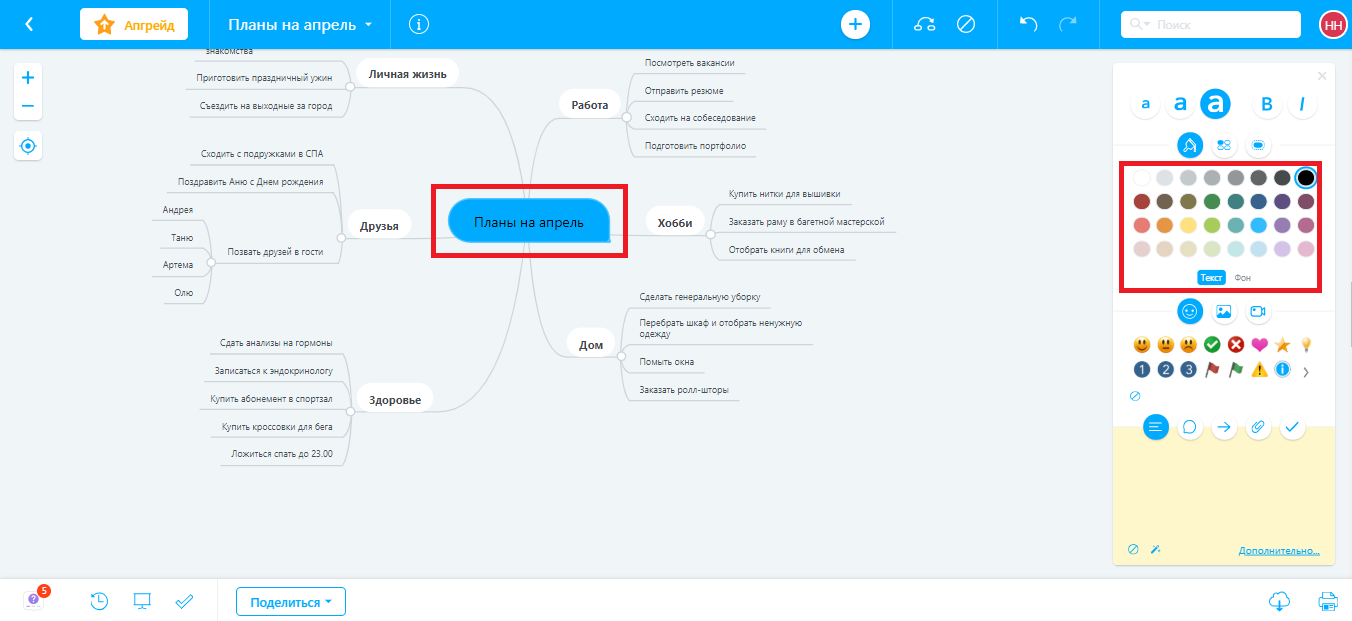Open the map info icon
The image size is (1352, 621).
pos(419,24)
